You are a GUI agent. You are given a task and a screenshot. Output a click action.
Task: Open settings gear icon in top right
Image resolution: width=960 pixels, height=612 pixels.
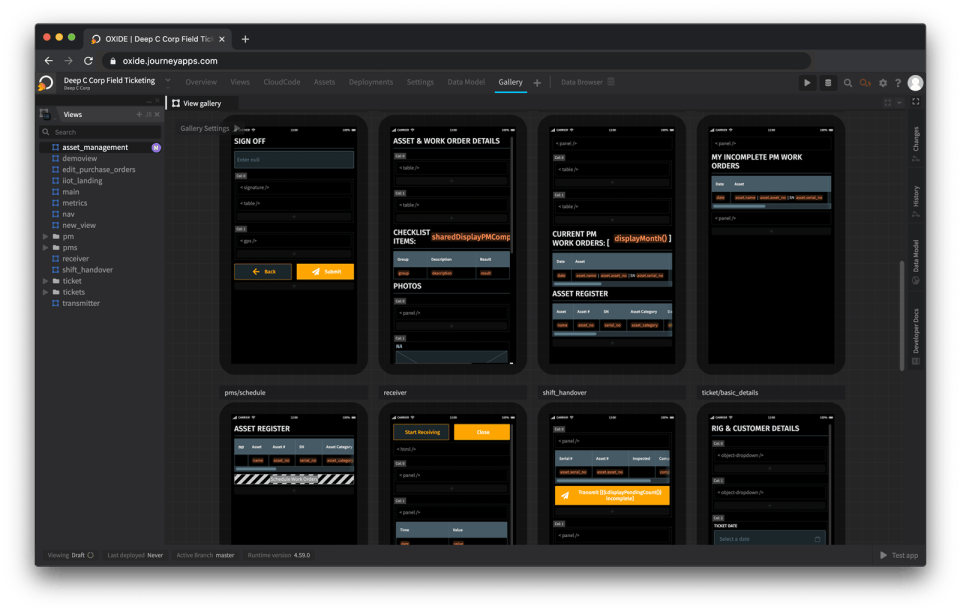point(882,83)
